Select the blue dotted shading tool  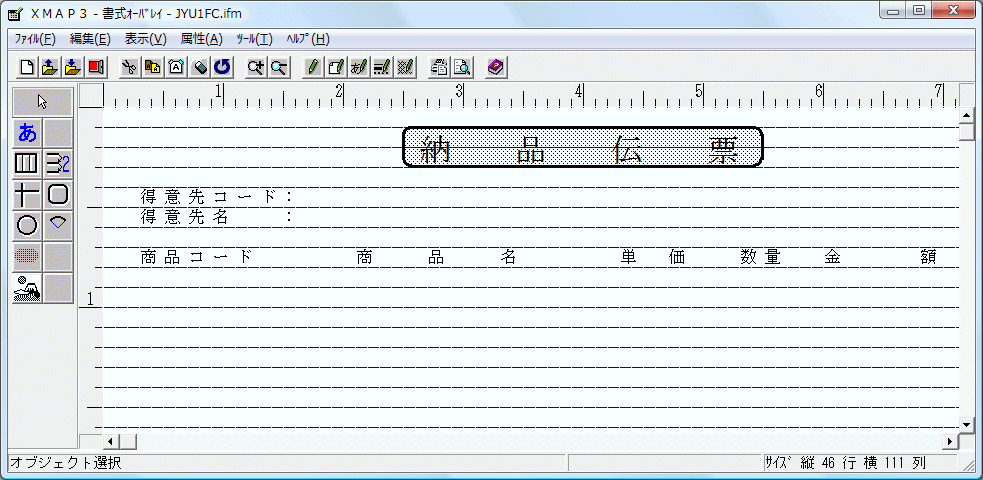(28, 256)
